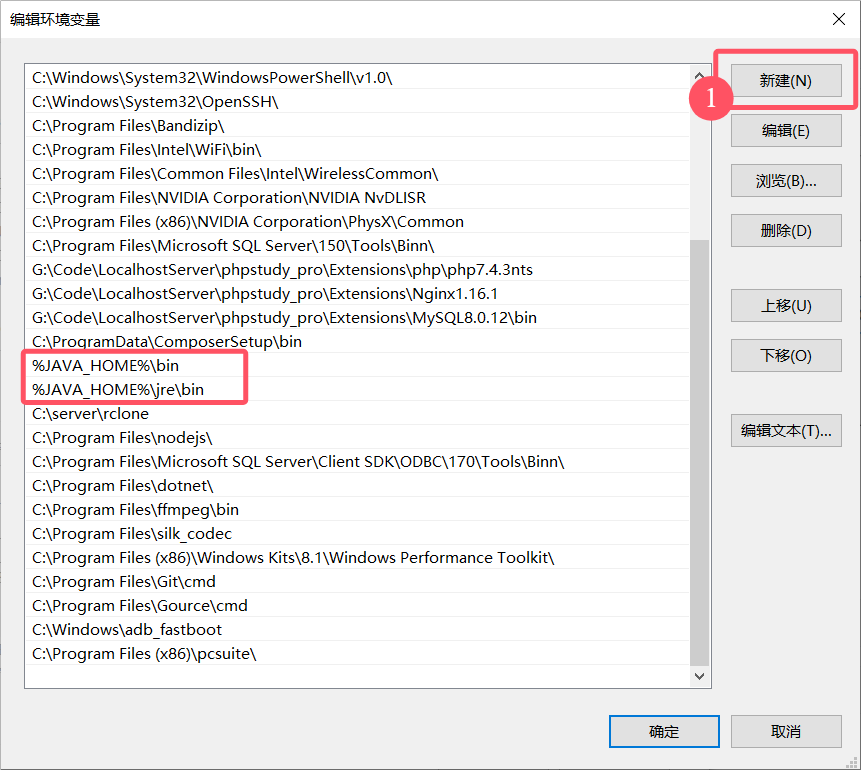The image size is (861, 770).
Task: Cancel the dialog with 取消
Action: point(785,731)
